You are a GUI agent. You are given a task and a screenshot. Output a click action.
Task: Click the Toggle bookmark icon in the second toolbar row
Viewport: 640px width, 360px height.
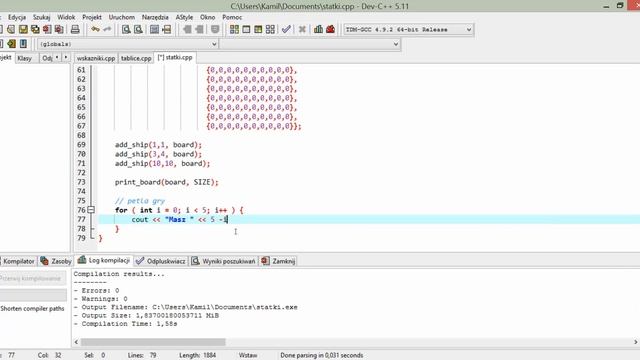[x=11, y=44]
